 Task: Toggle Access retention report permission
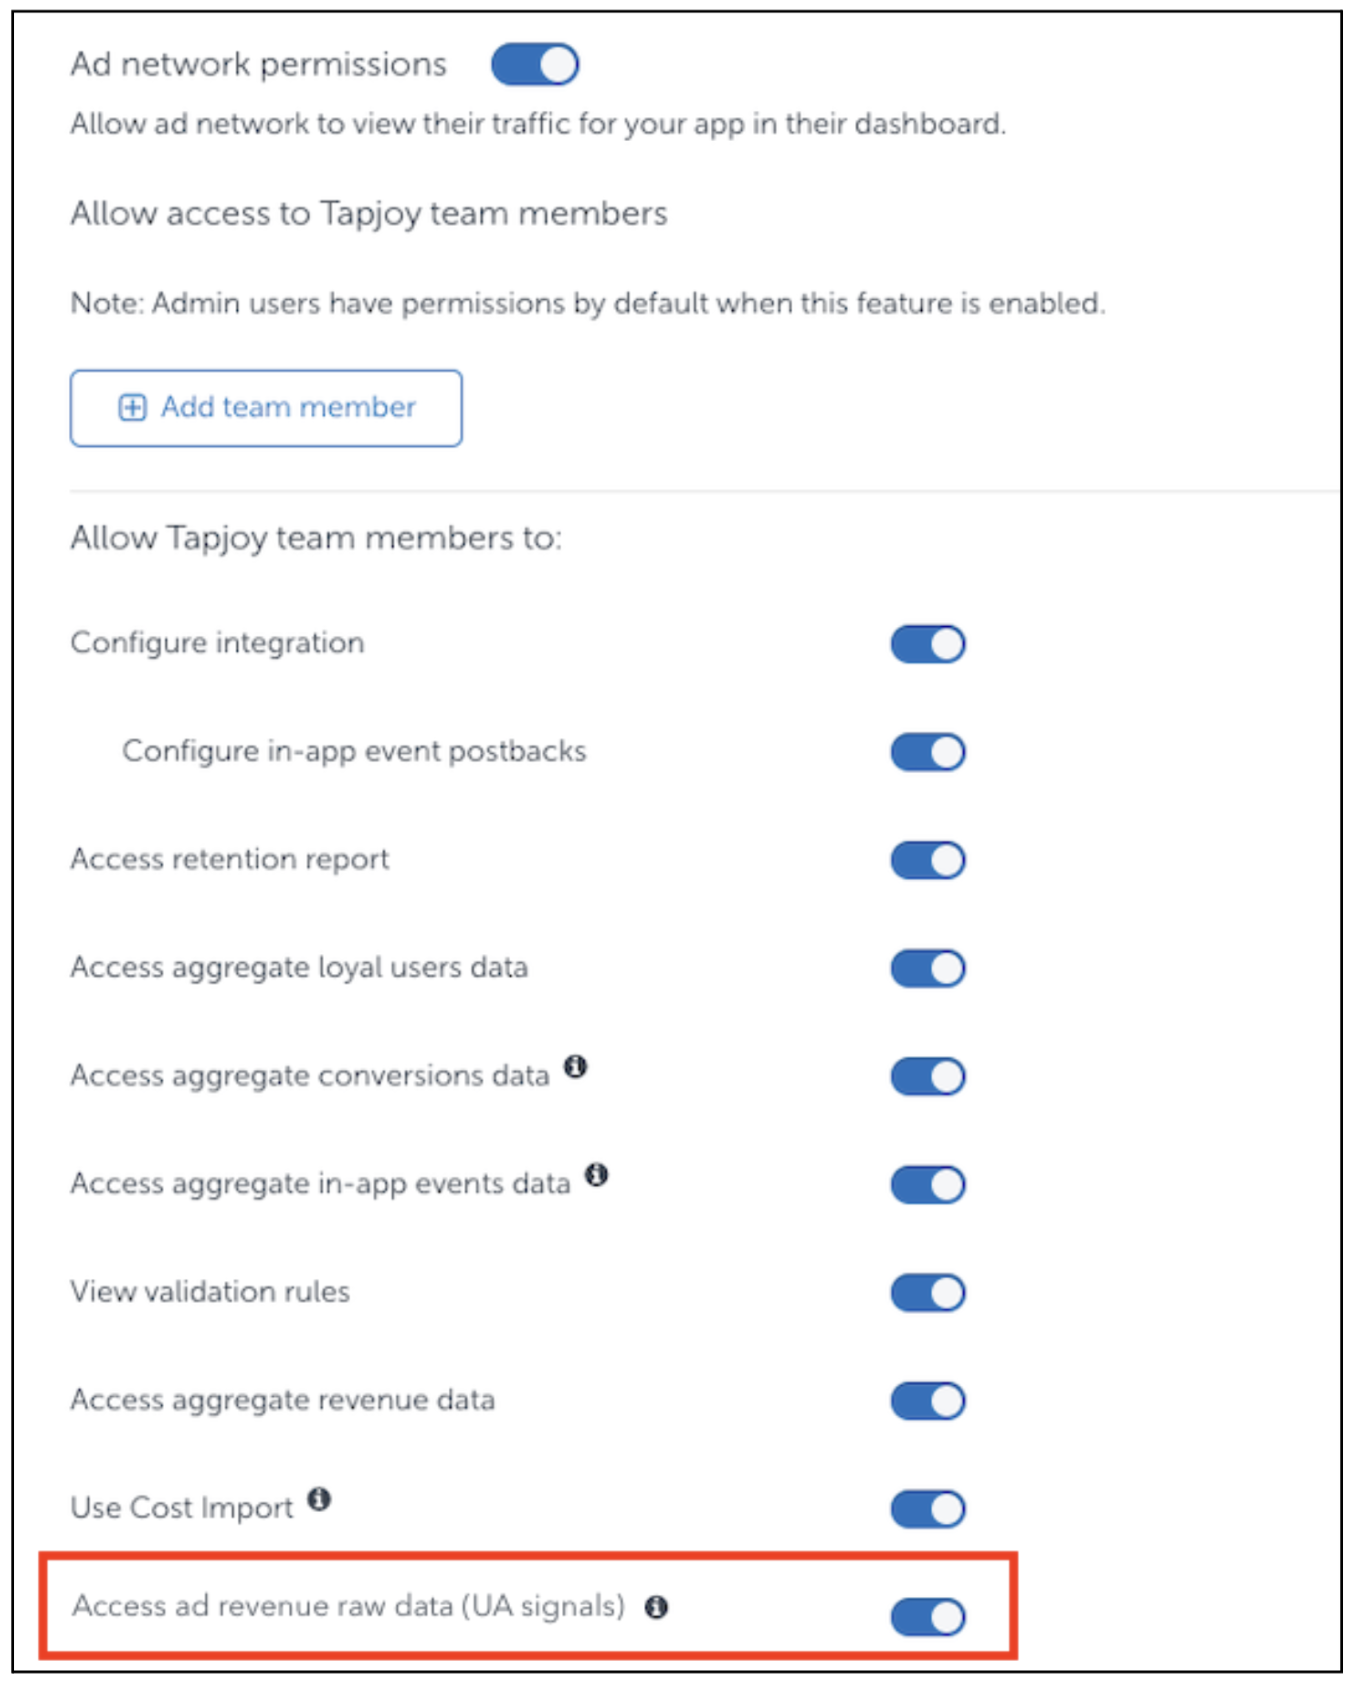pyautogui.click(x=928, y=860)
